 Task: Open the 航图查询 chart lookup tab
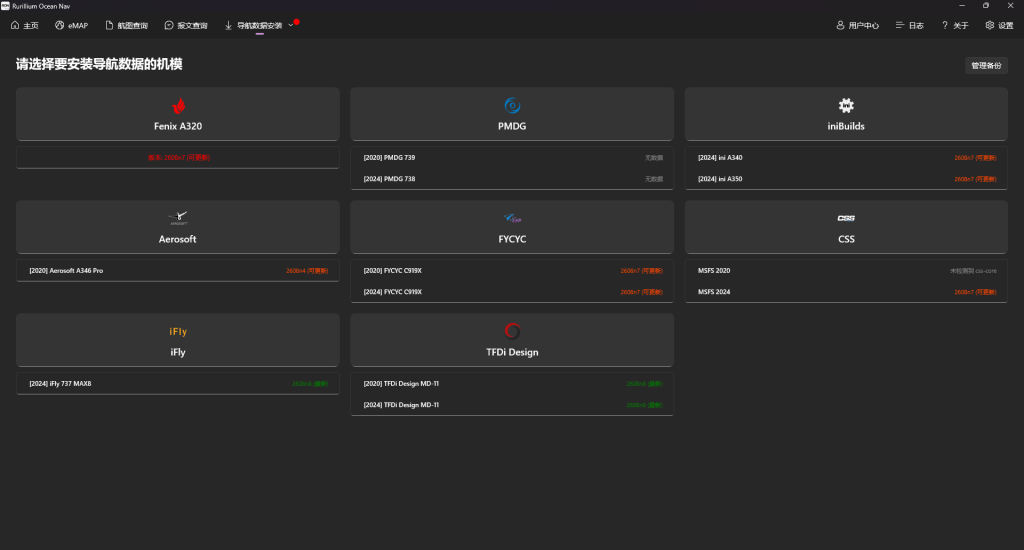point(127,25)
